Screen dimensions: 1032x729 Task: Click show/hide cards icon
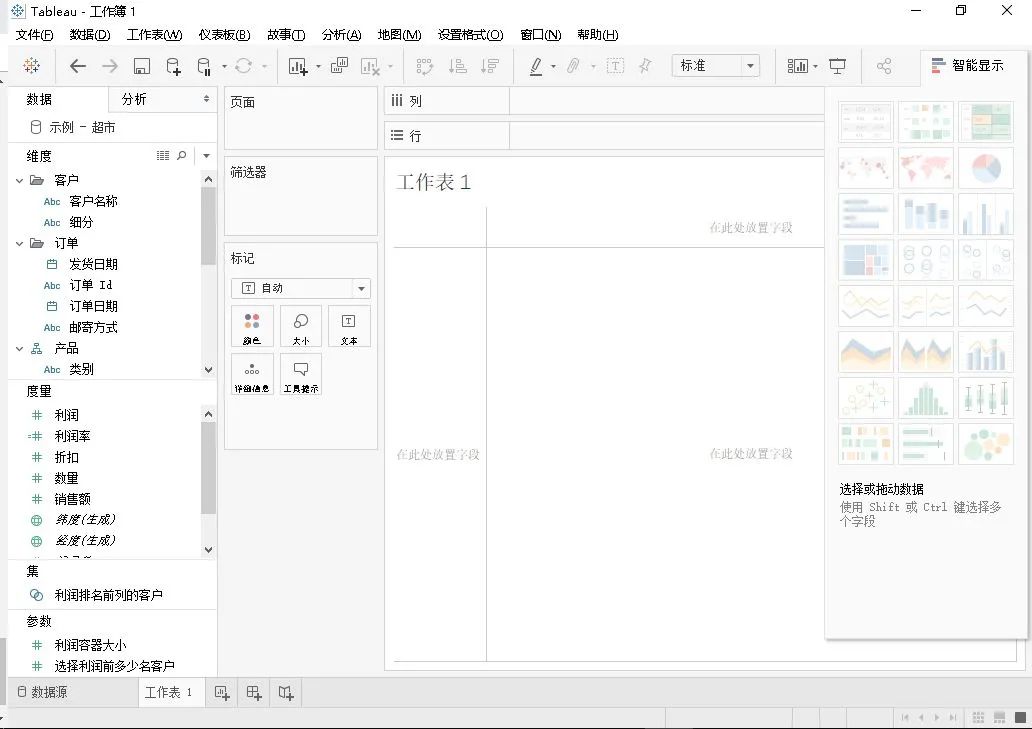pos(797,66)
